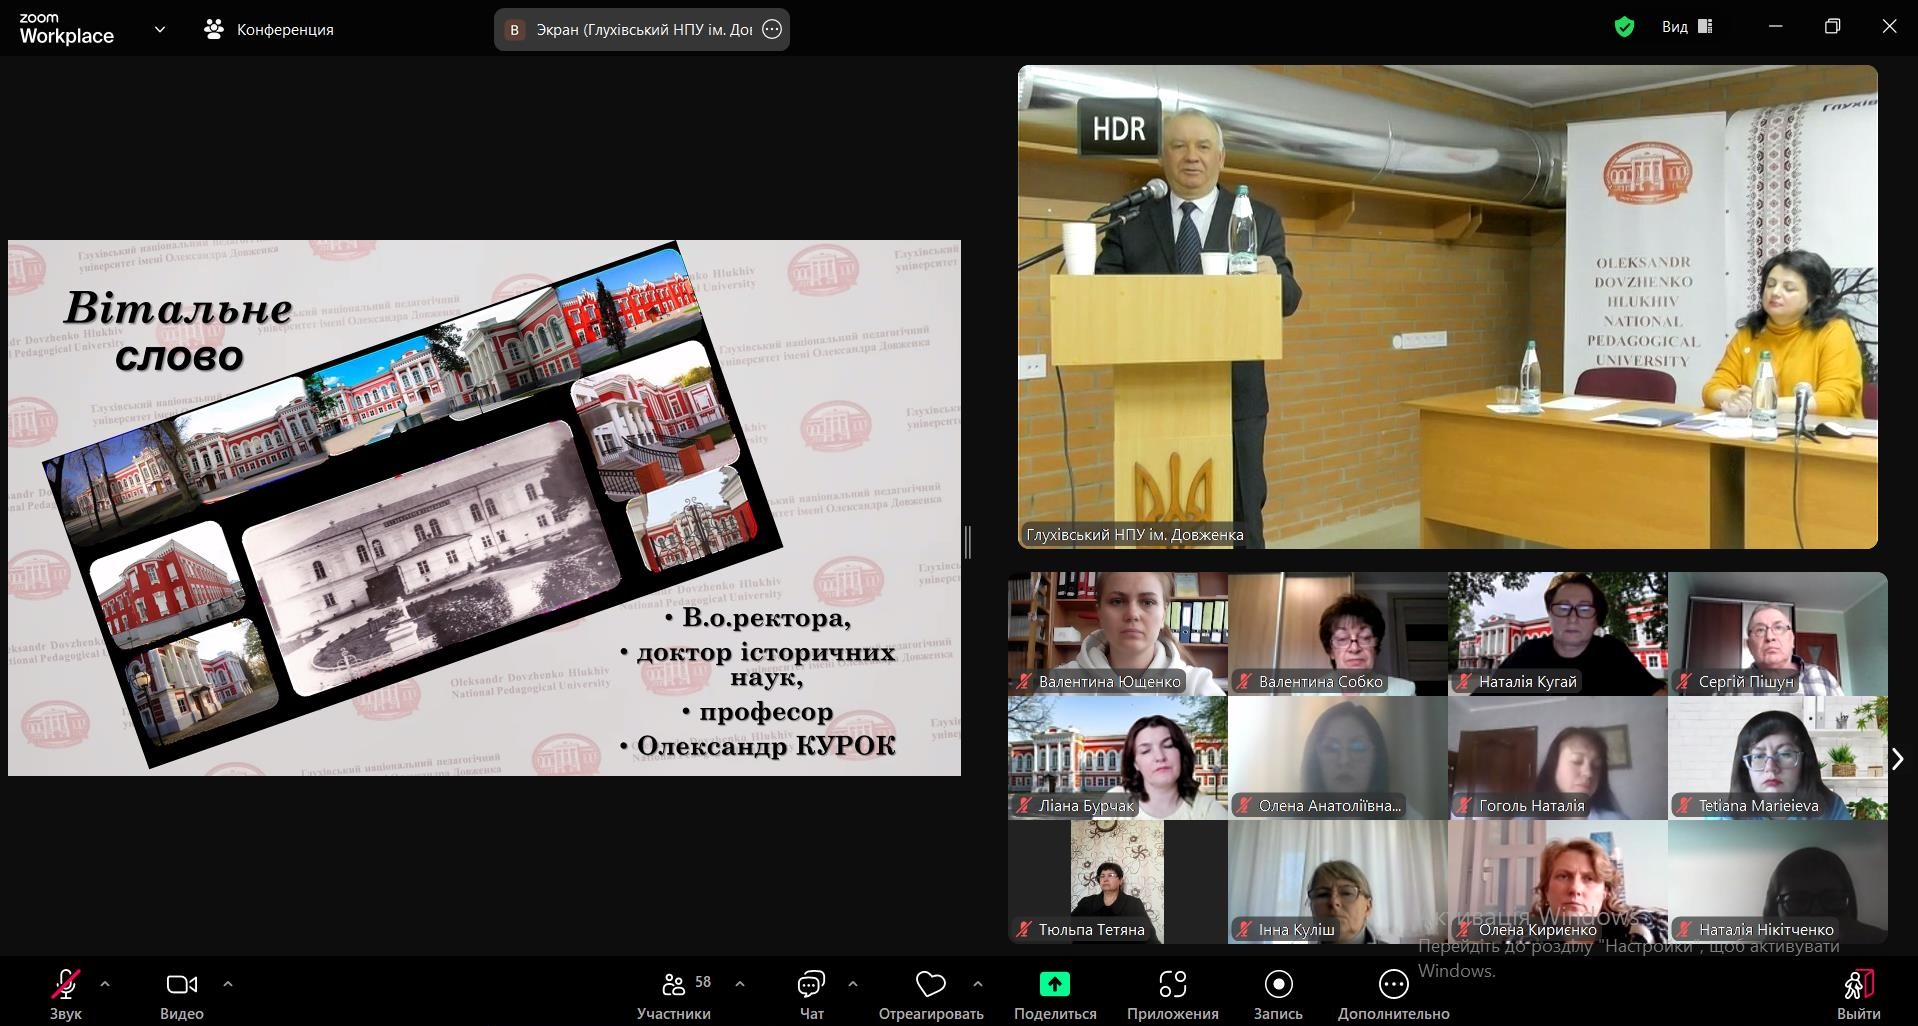
Task: Open the Zoom Workplace dropdown chevron
Action: pyautogui.click(x=160, y=29)
